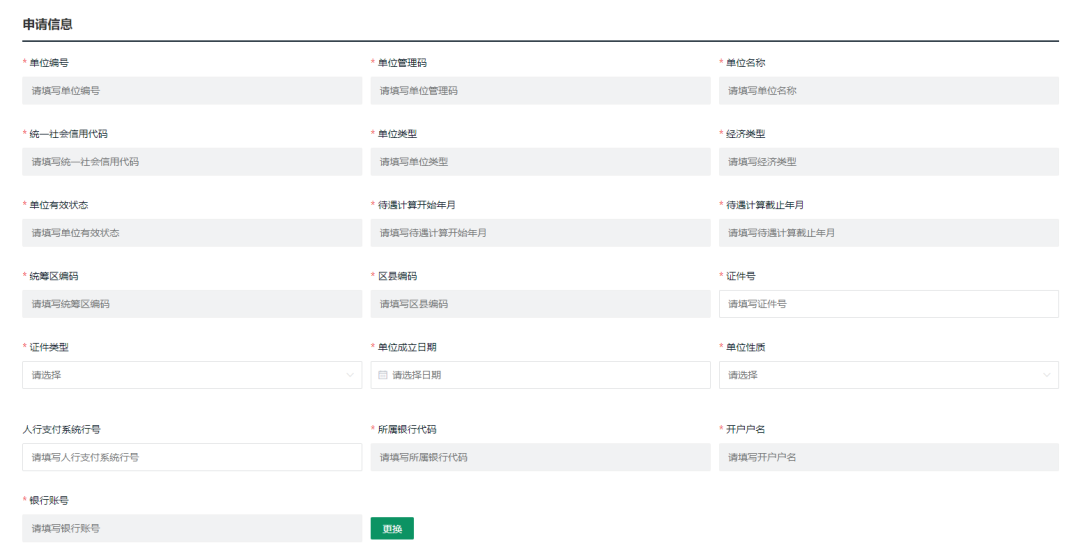Click the 经济类型 input field
Viewport: 1080px width, 559px height.
[x=888, y=162]
